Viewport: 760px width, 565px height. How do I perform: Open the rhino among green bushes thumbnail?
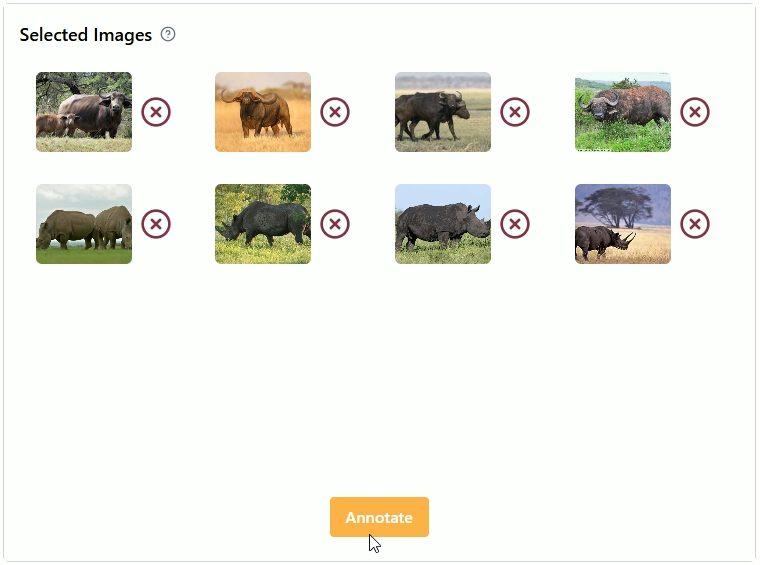(263, 224)
